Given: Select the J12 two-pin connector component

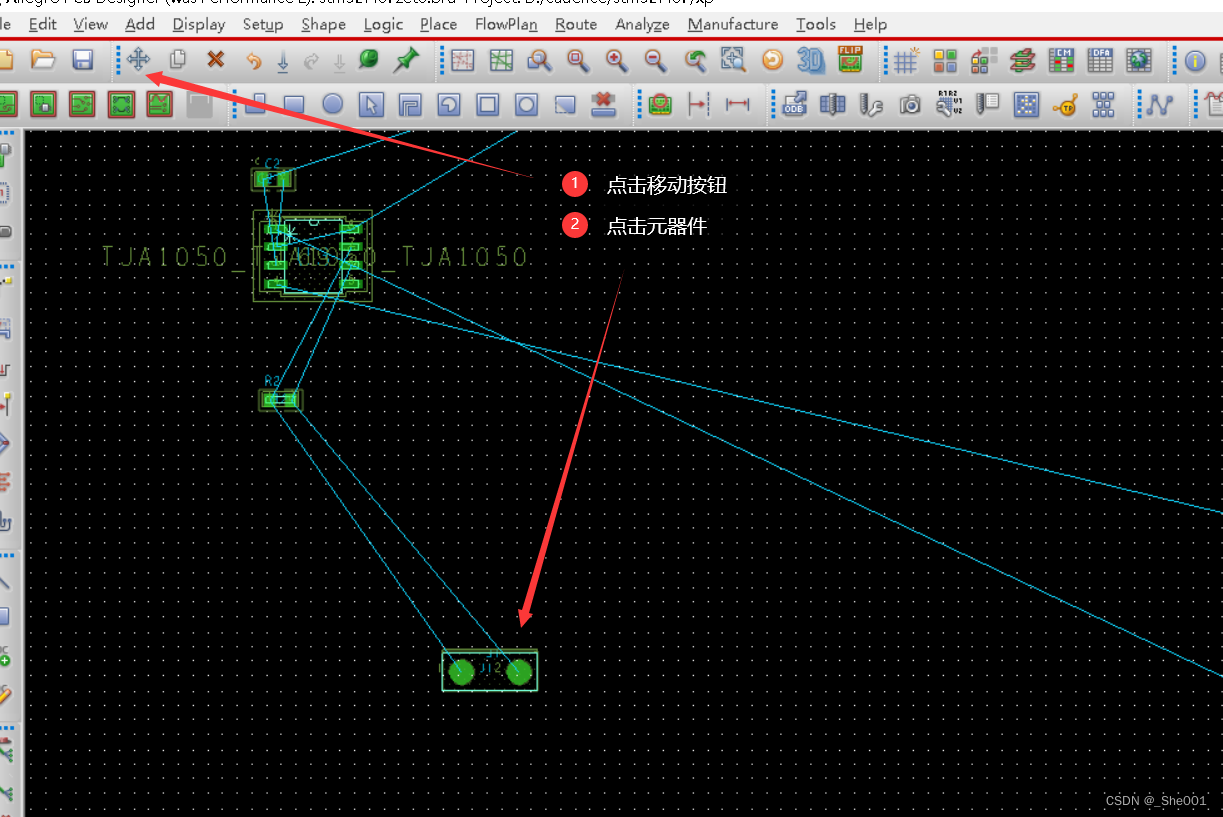Looking at the screenshot, I should pos(489,671).
